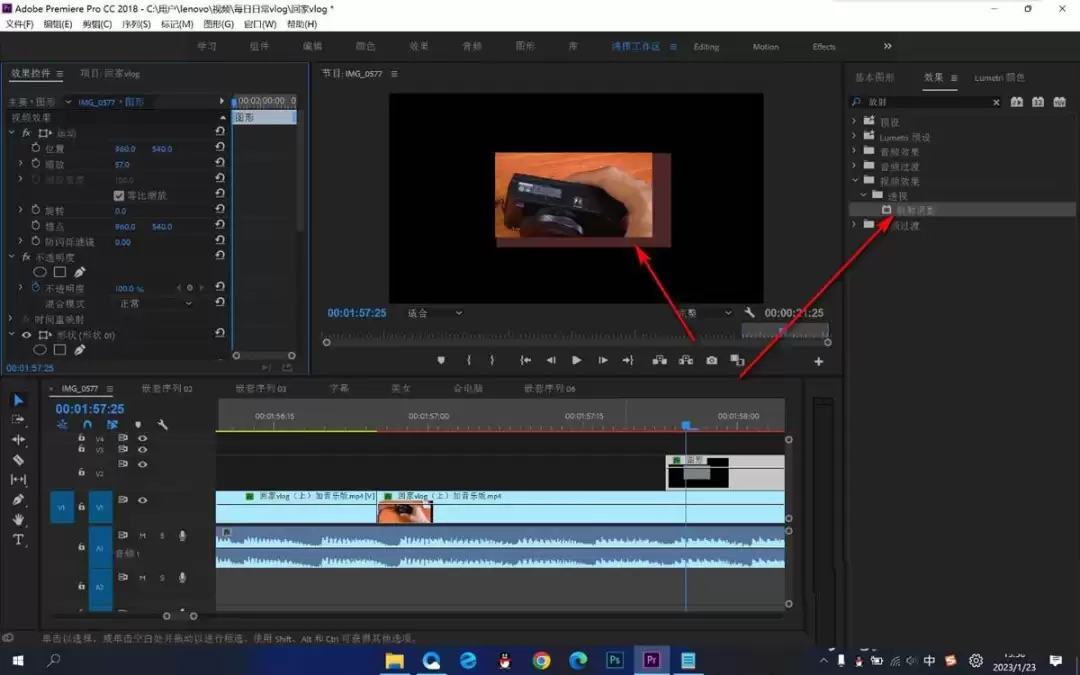Toggle snap magnet in timeline
The image size is (1080, 675).
[87, 424]
